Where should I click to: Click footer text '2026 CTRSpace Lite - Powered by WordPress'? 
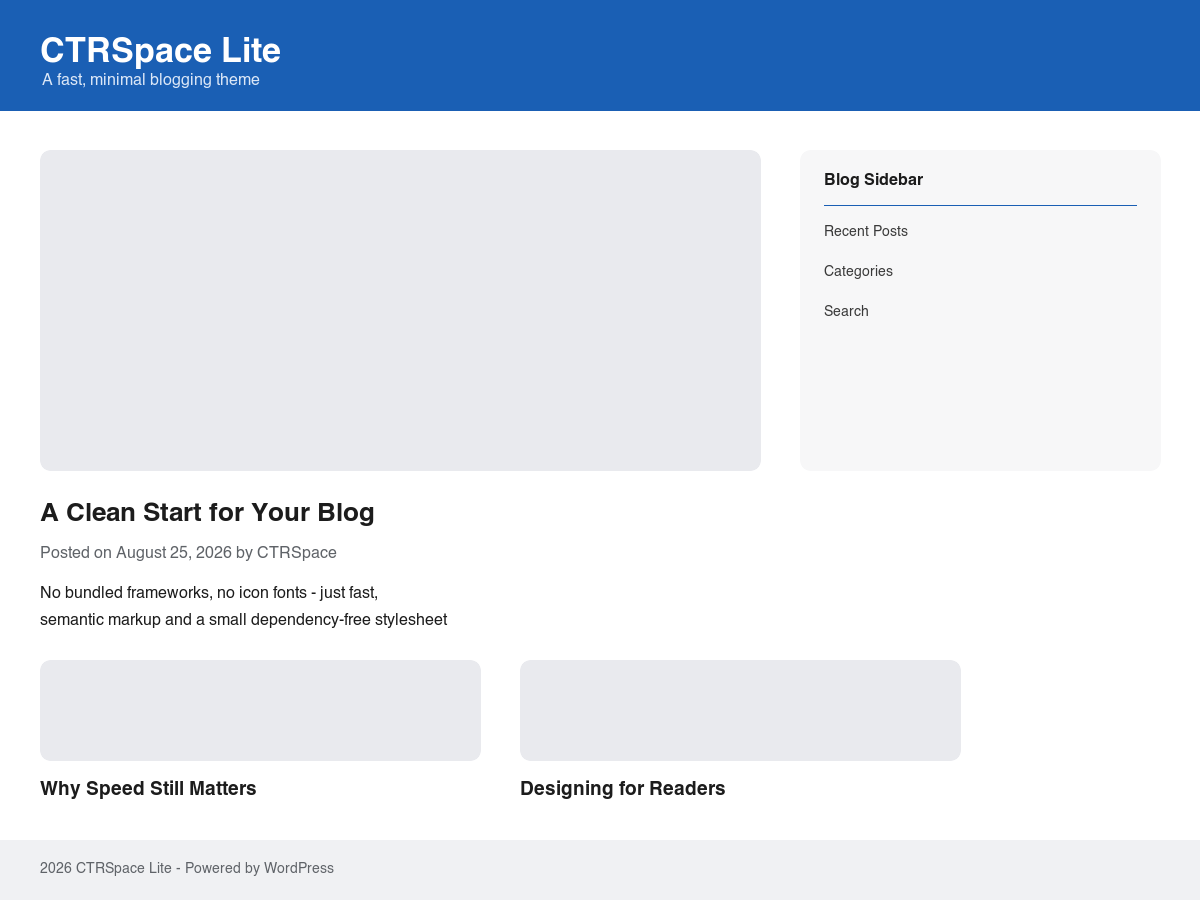coord(187,868)
